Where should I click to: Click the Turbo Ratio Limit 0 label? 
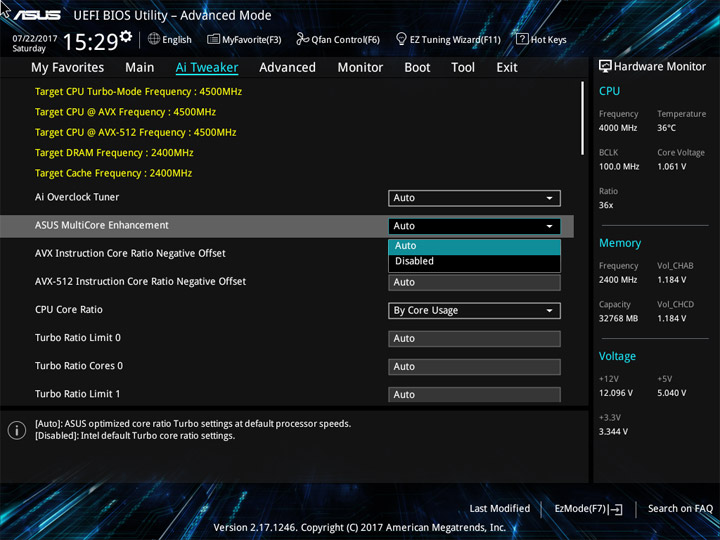(x=78, y=338)
